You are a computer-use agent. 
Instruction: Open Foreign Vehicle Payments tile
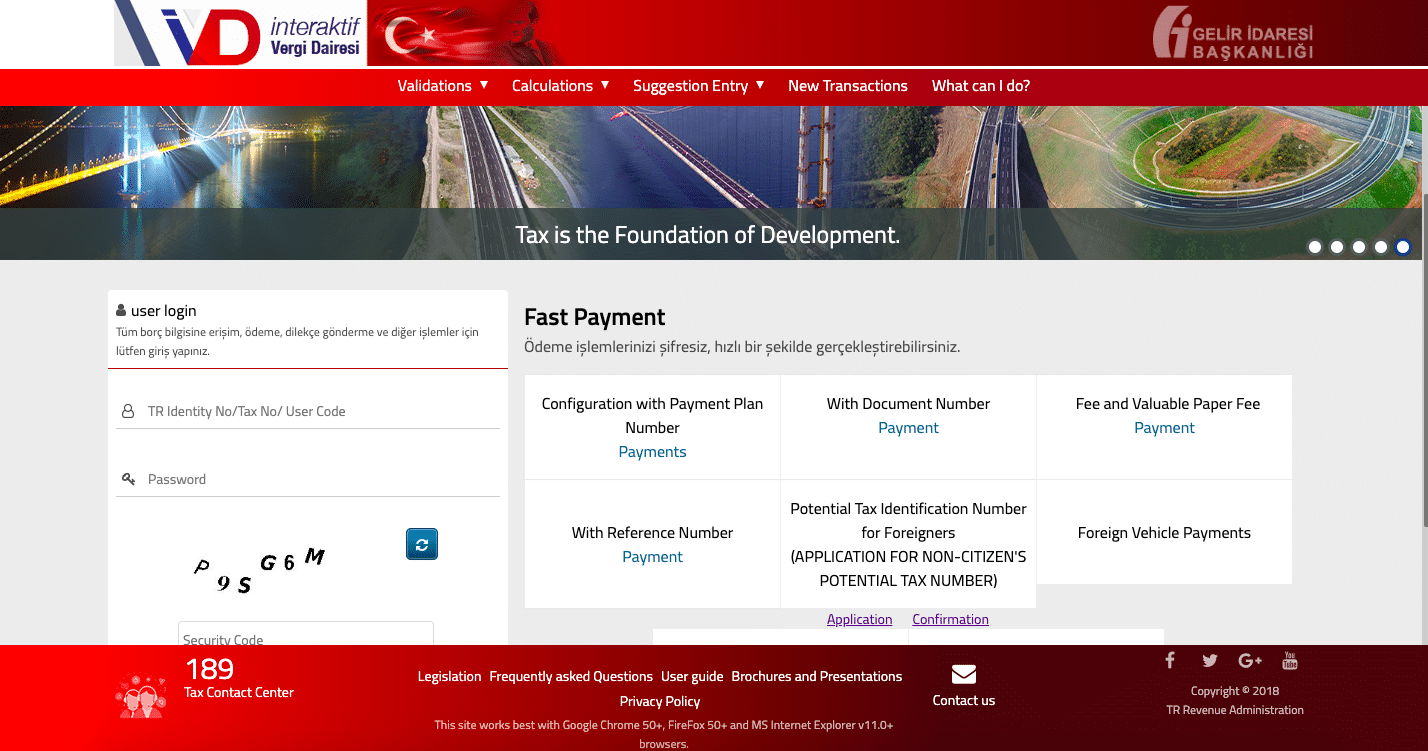pos(1164,532)
